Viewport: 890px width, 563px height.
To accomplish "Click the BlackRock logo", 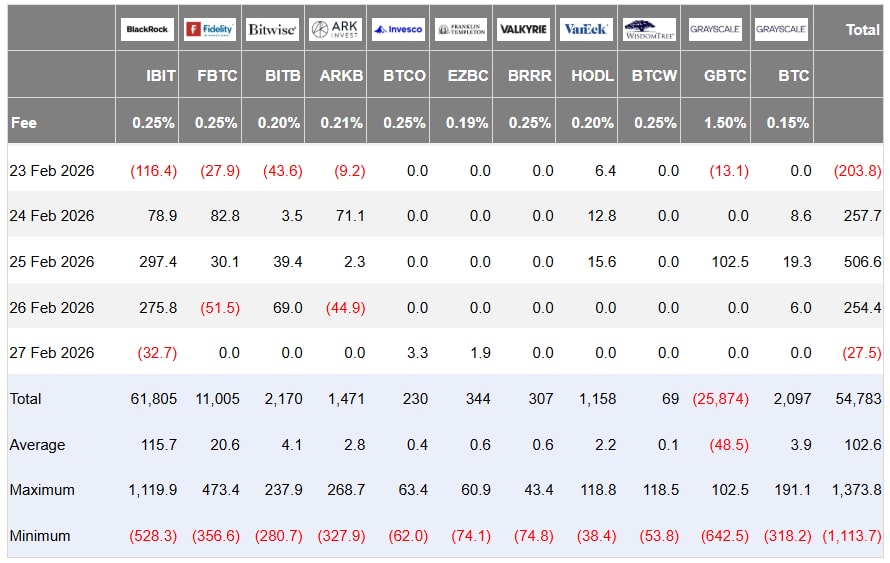I will [147, 30].
